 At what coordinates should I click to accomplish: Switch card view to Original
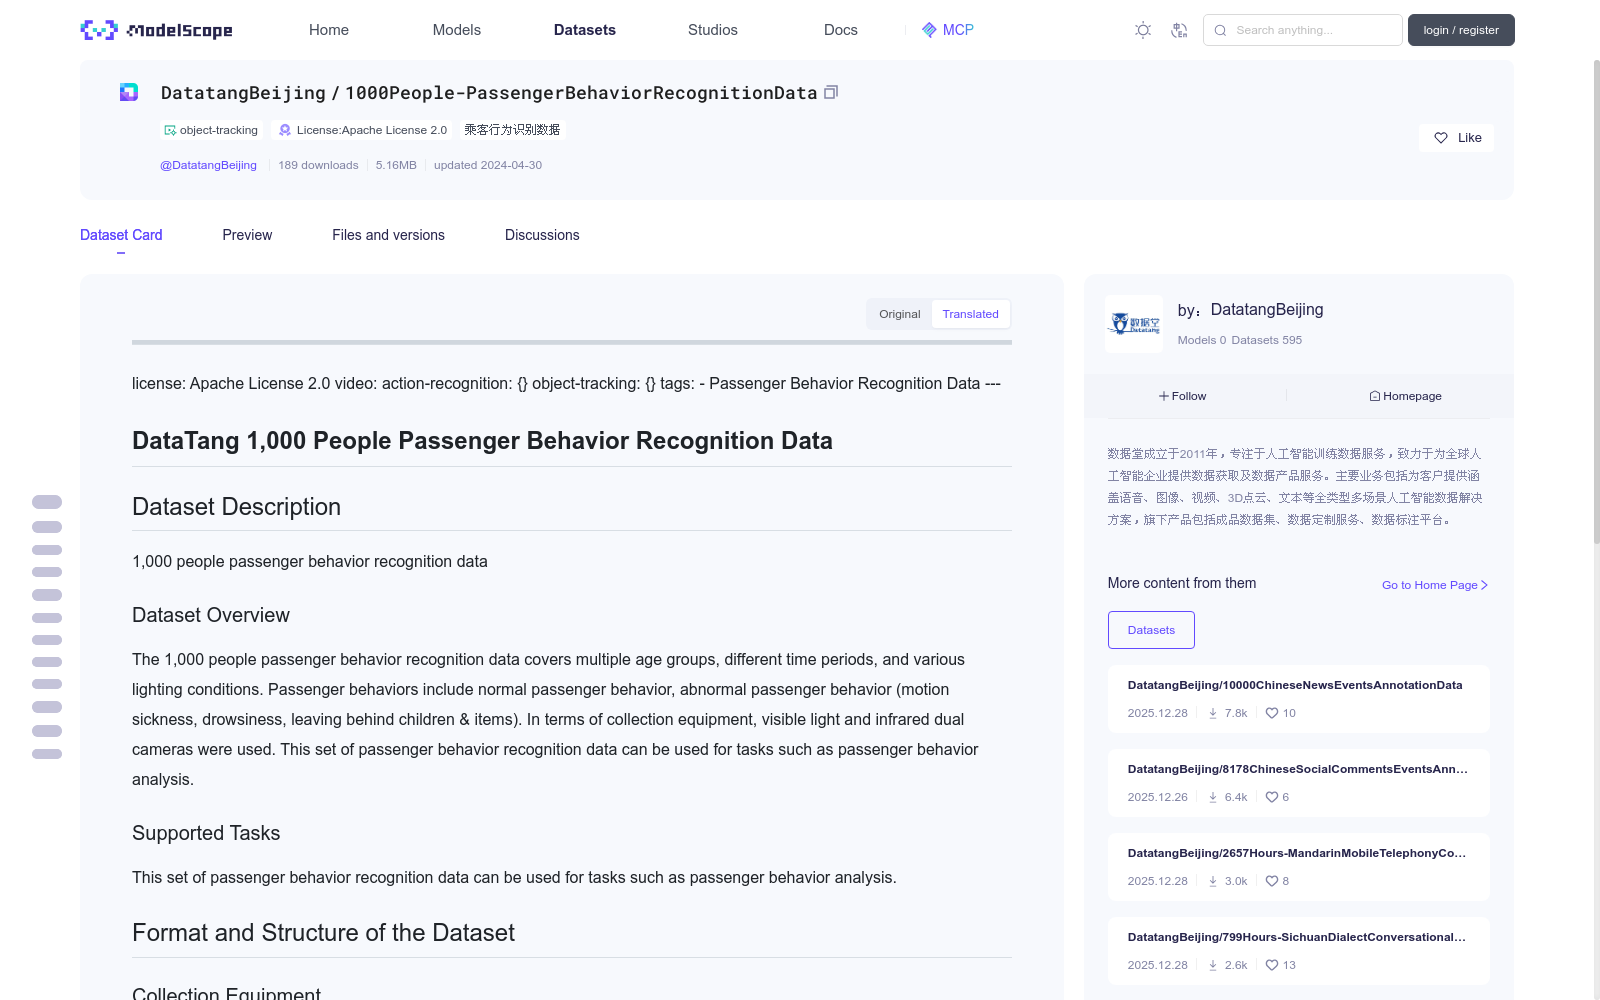(x=900, y=314)
